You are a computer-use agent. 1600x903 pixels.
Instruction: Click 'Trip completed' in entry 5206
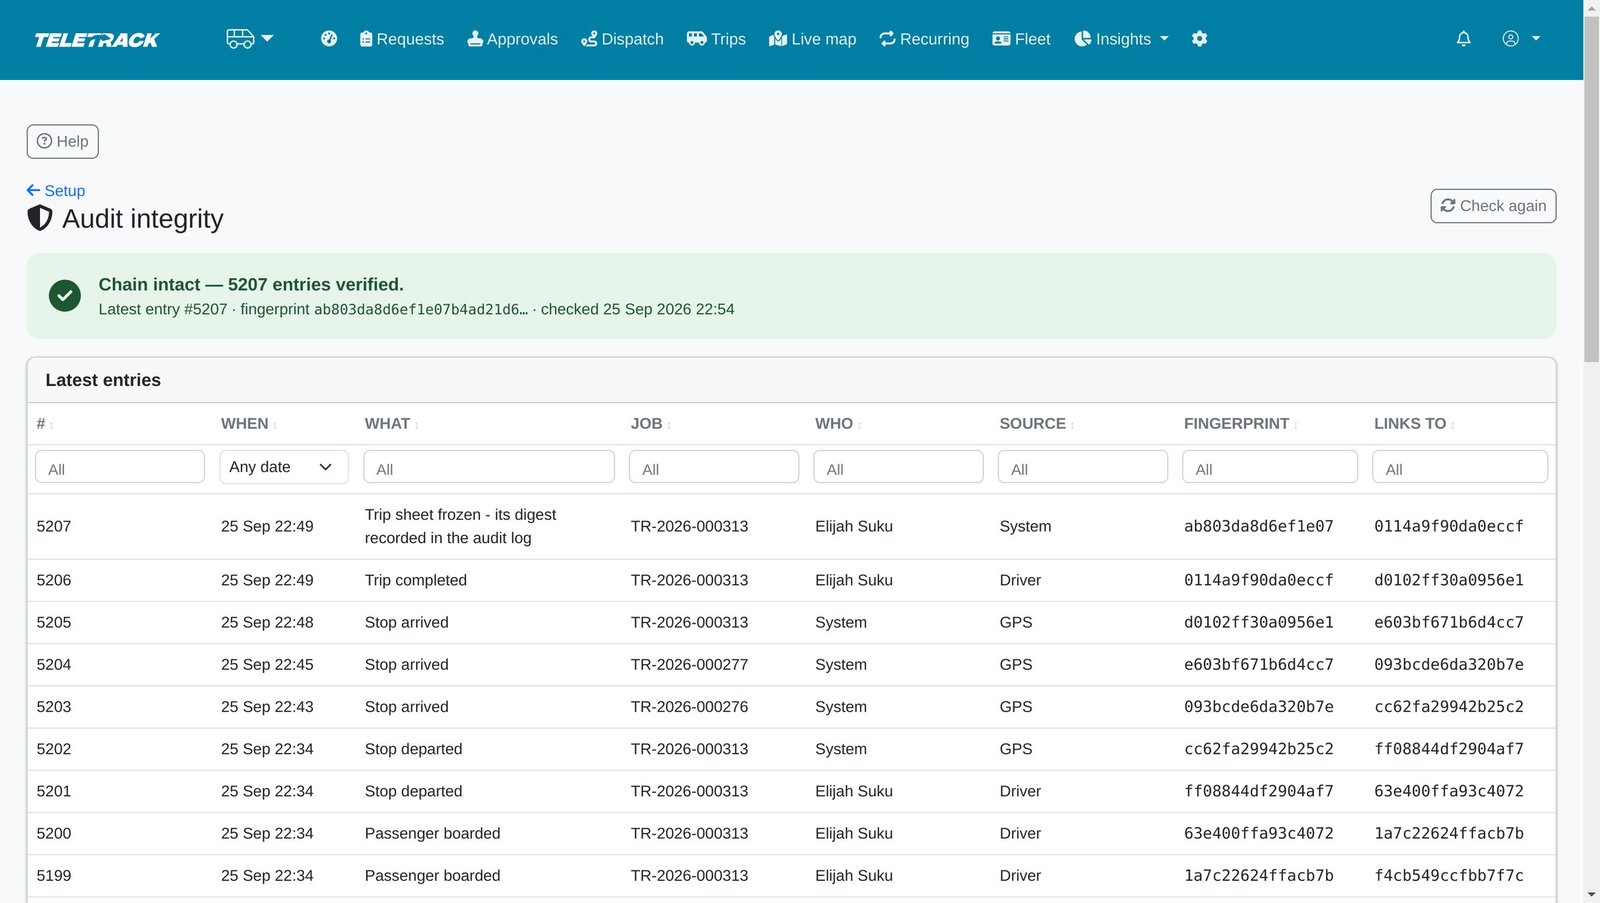(x=416, y=580)
